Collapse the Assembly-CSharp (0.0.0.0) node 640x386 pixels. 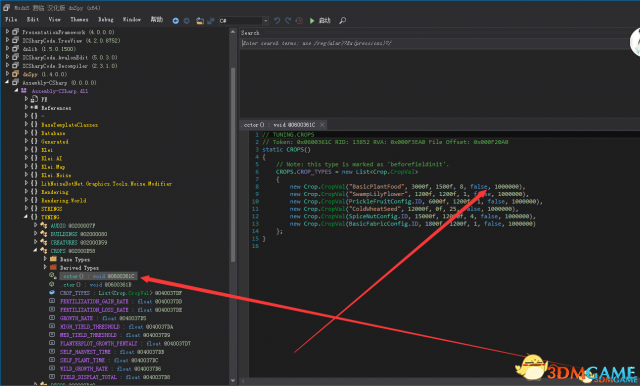coord(7,82)
